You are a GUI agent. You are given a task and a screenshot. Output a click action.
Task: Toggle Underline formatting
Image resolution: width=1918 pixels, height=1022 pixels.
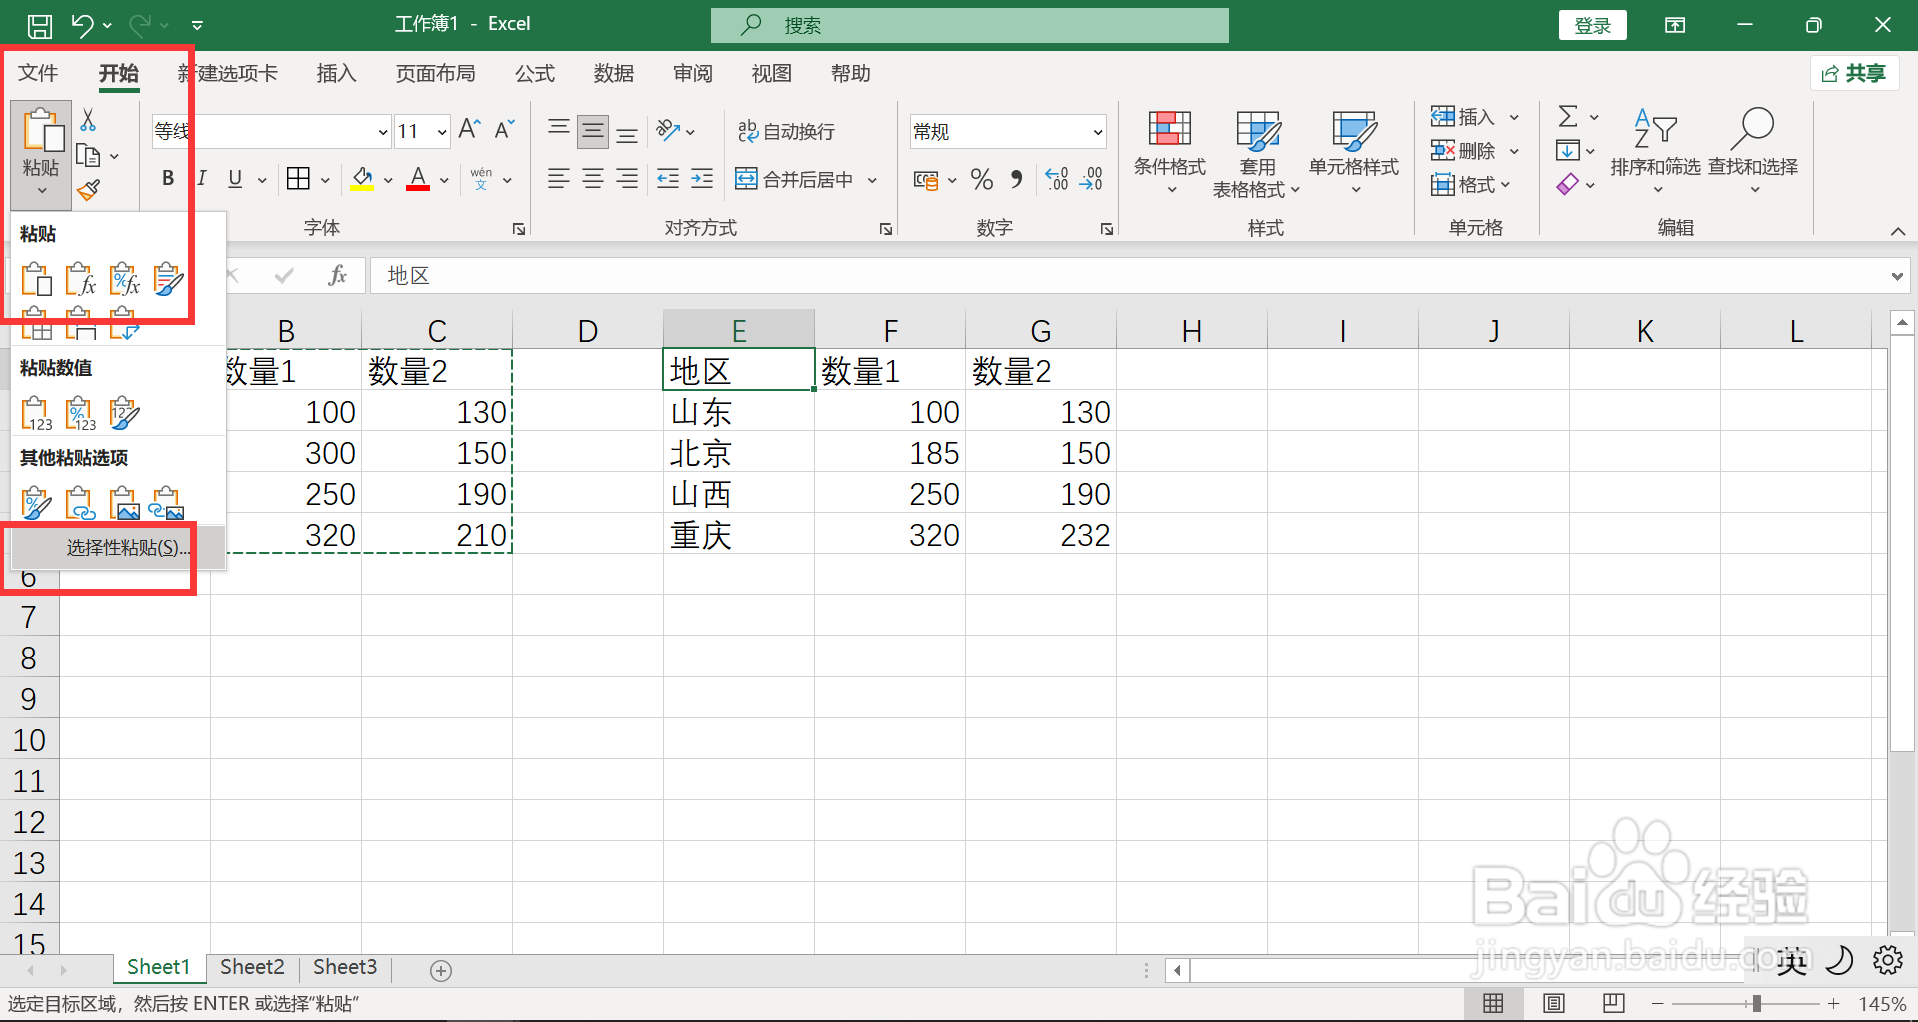point(235,179)
